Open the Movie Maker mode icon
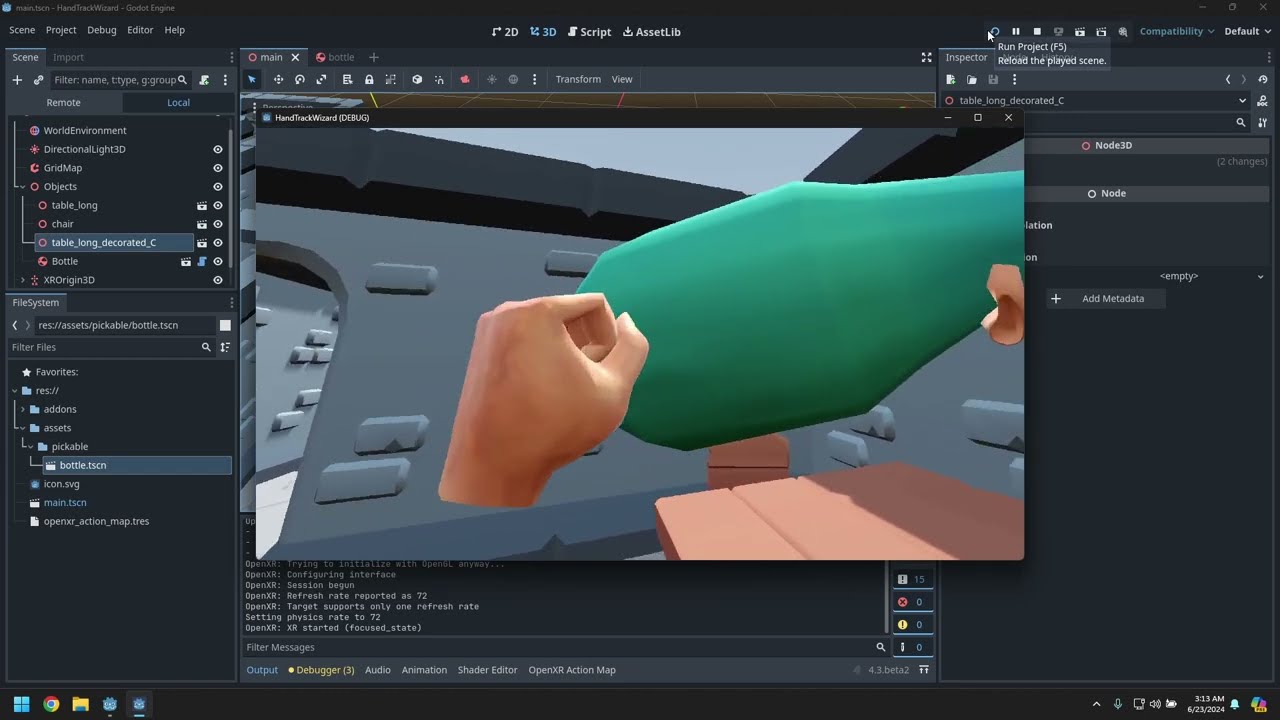The image size is (1280, 720). 1123,32
